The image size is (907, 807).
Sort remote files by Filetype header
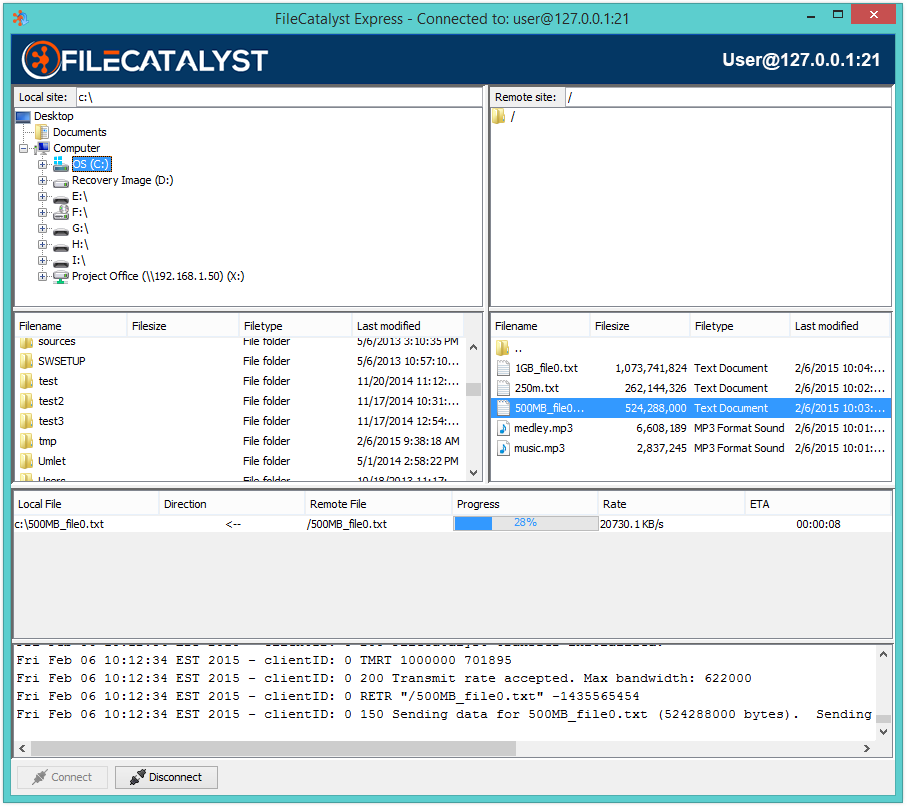click(x=740, y=326)
